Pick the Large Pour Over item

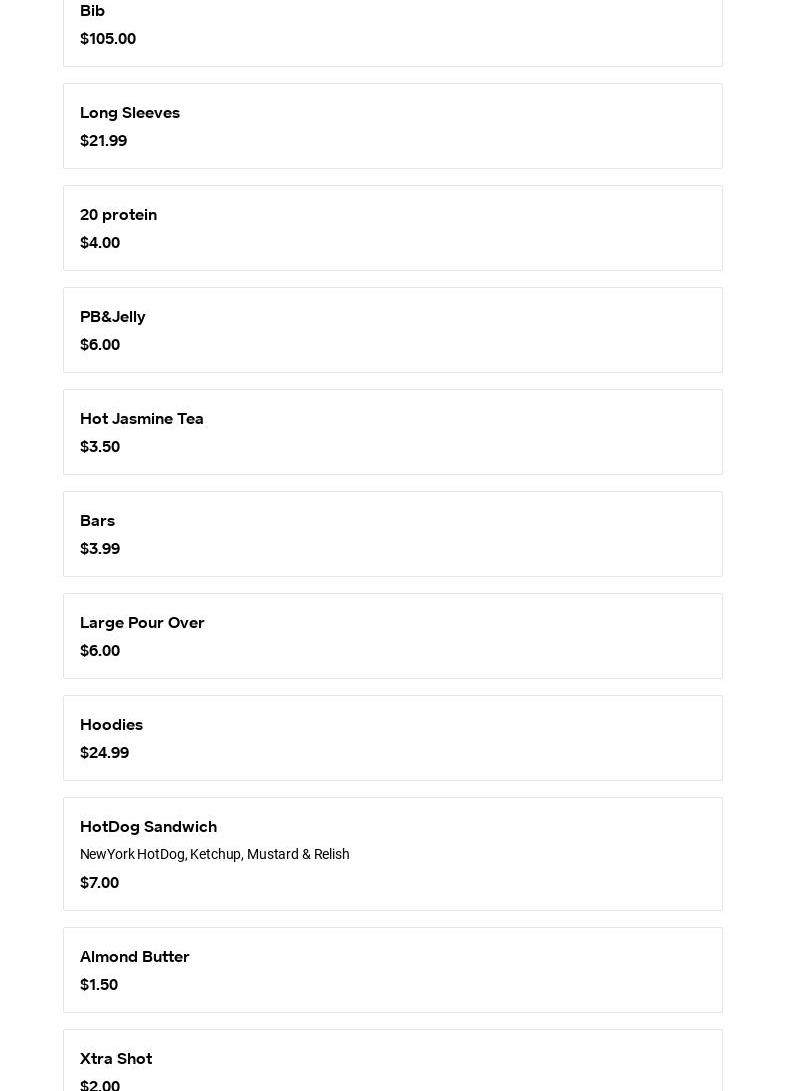point(392,636)
